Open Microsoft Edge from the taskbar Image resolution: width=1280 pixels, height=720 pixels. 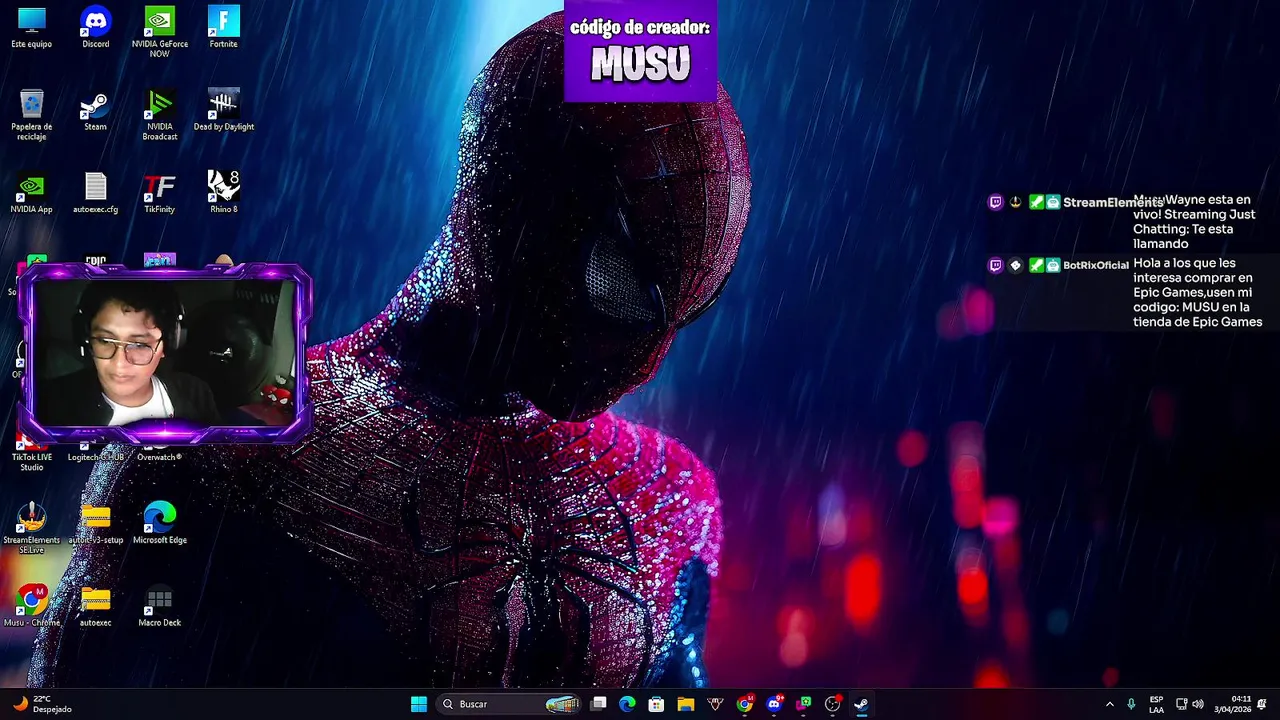[x=627, y=704]
